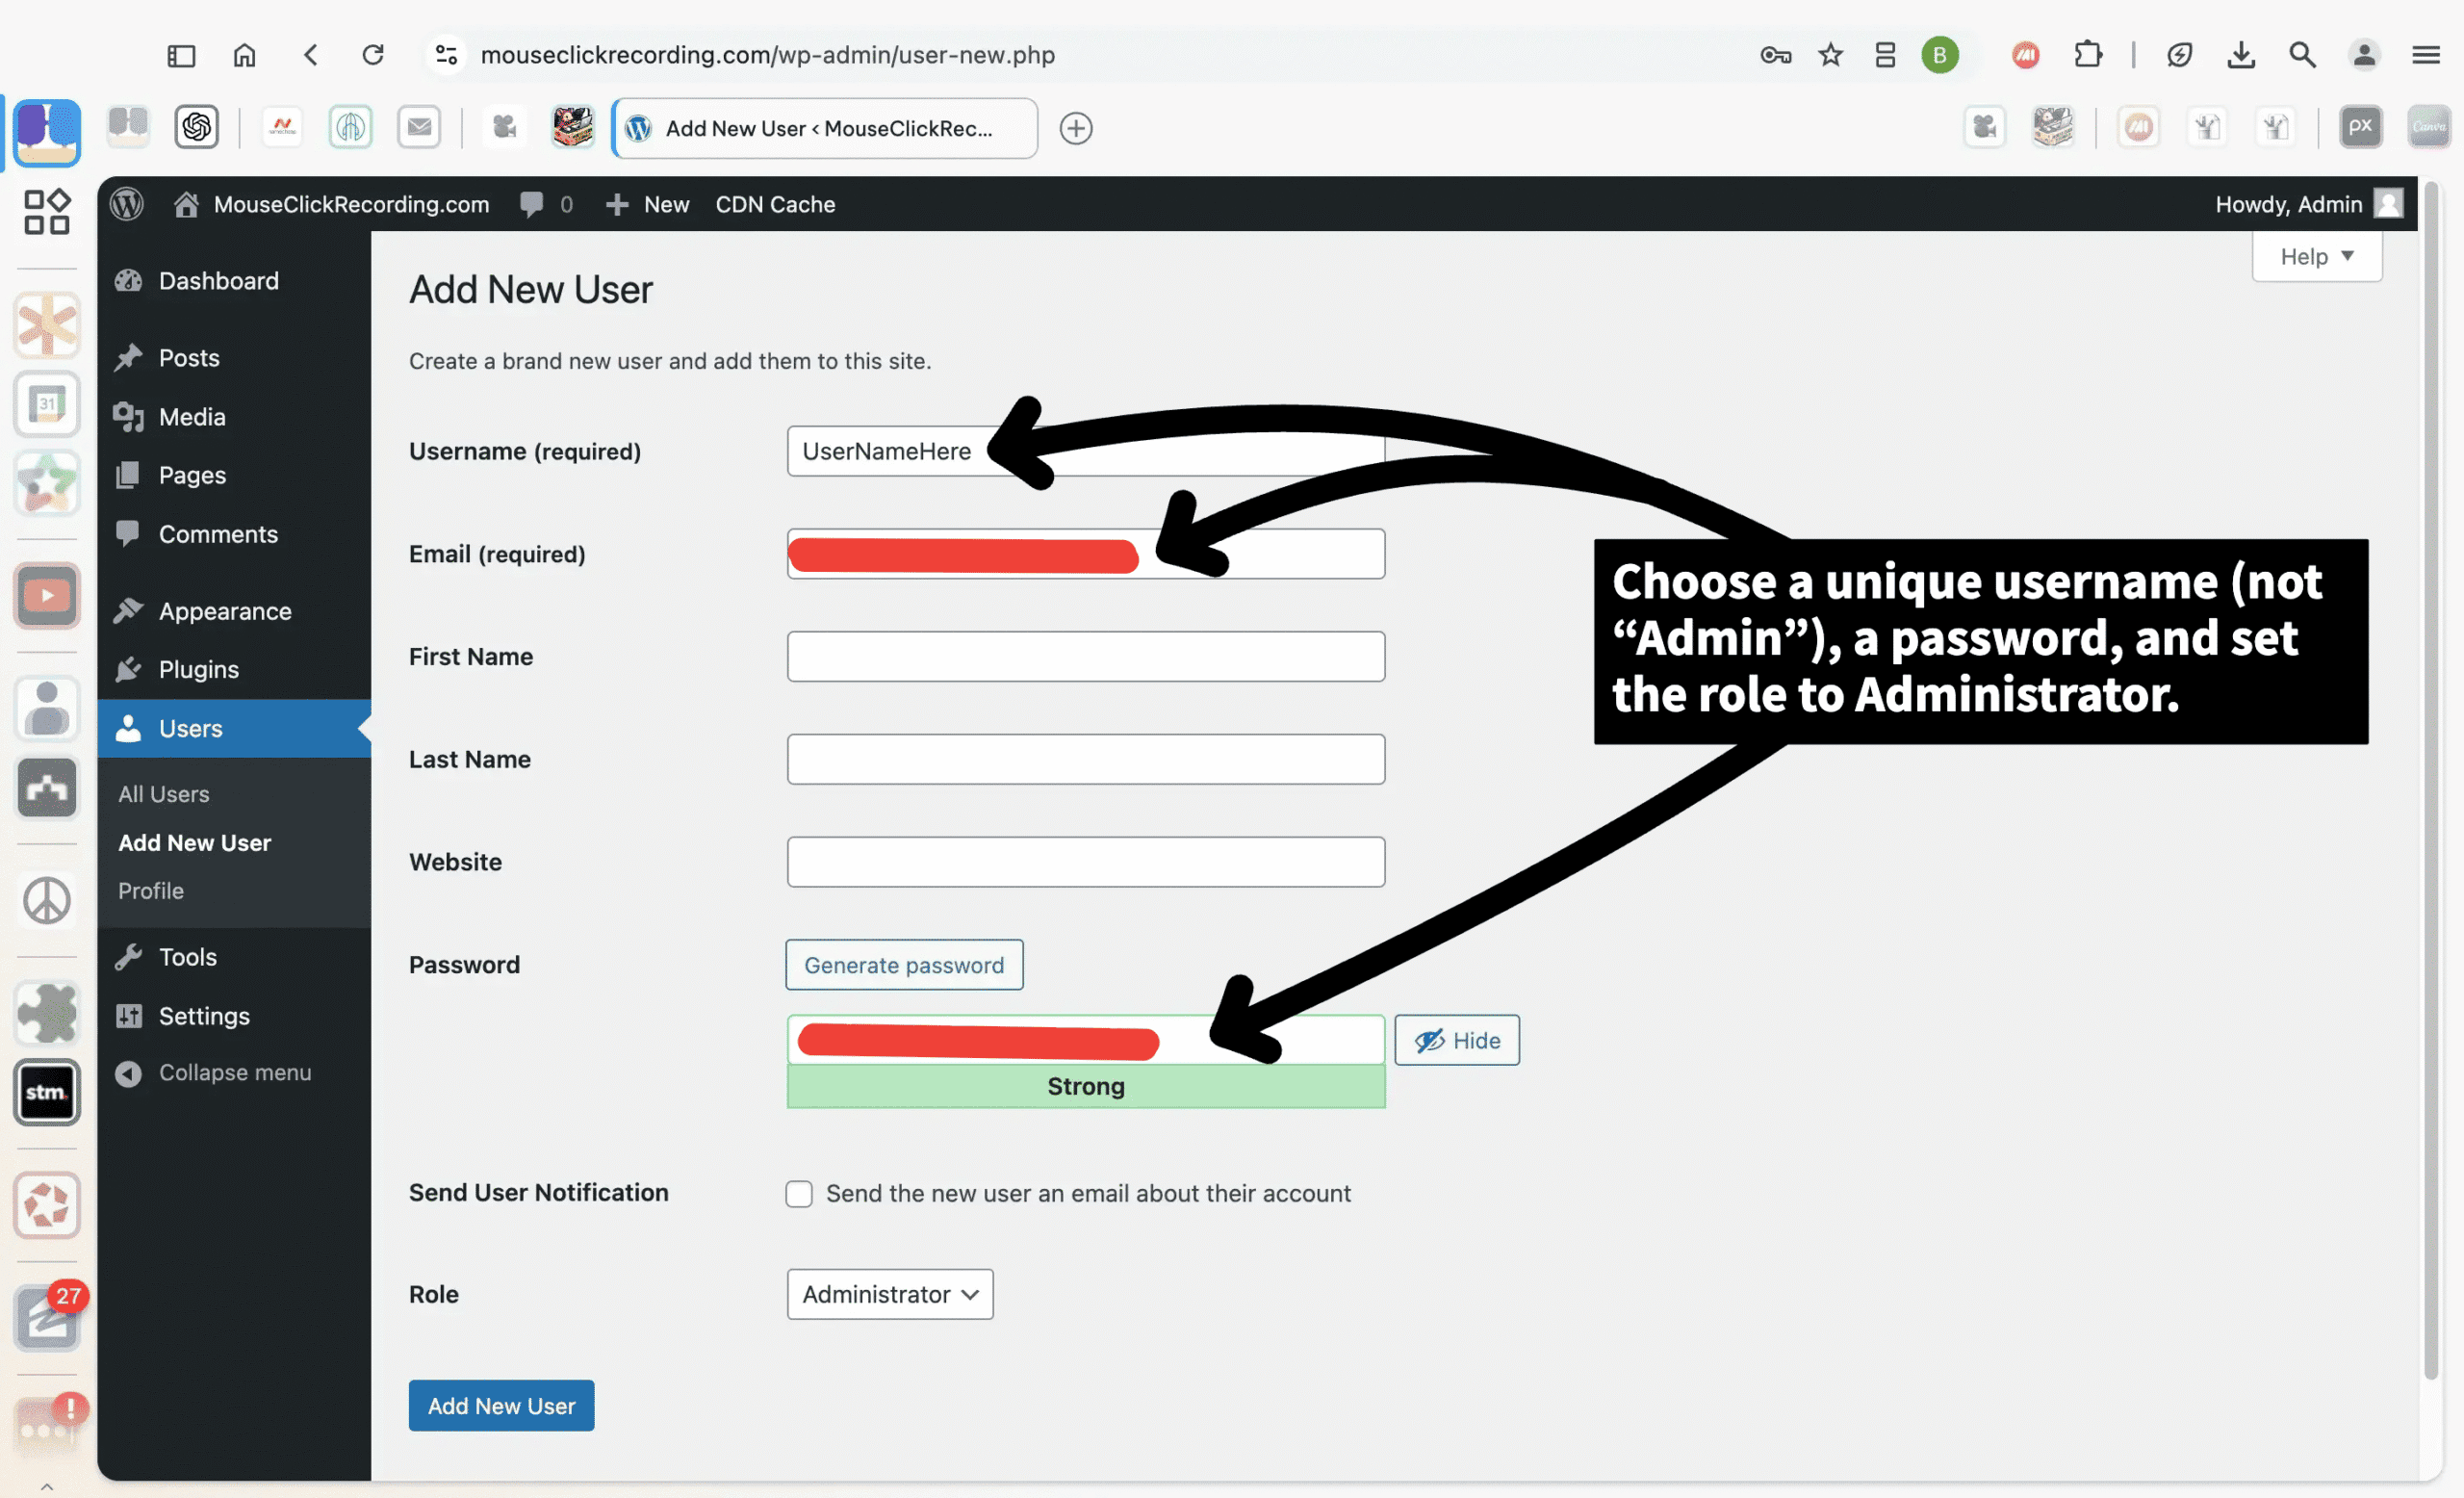
Task: Open the comments bubble in admin bar
Action: (x=545, y=204)
